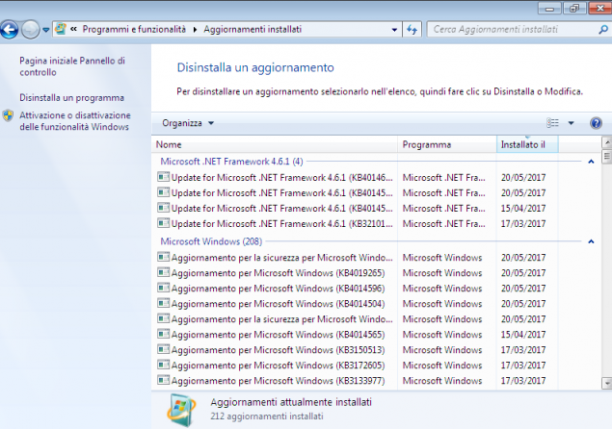Click the blue Help question mark icon
The width and height of the screenshot is (612, 429).
(596, 123)
